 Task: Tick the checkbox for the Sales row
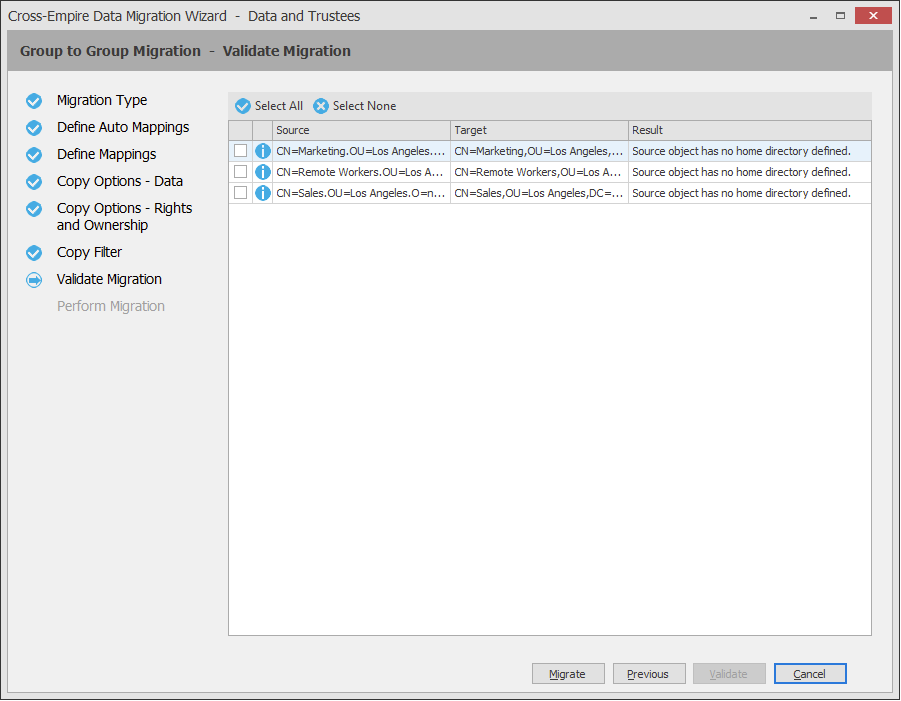[240, 192]
